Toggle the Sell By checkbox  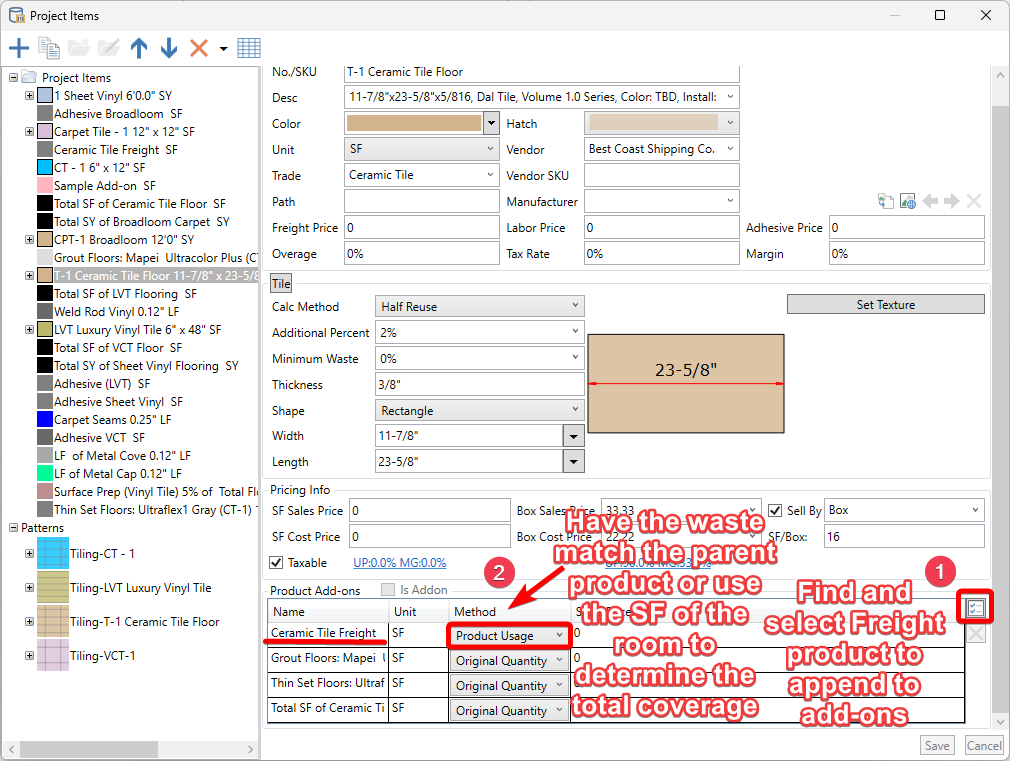775,510
